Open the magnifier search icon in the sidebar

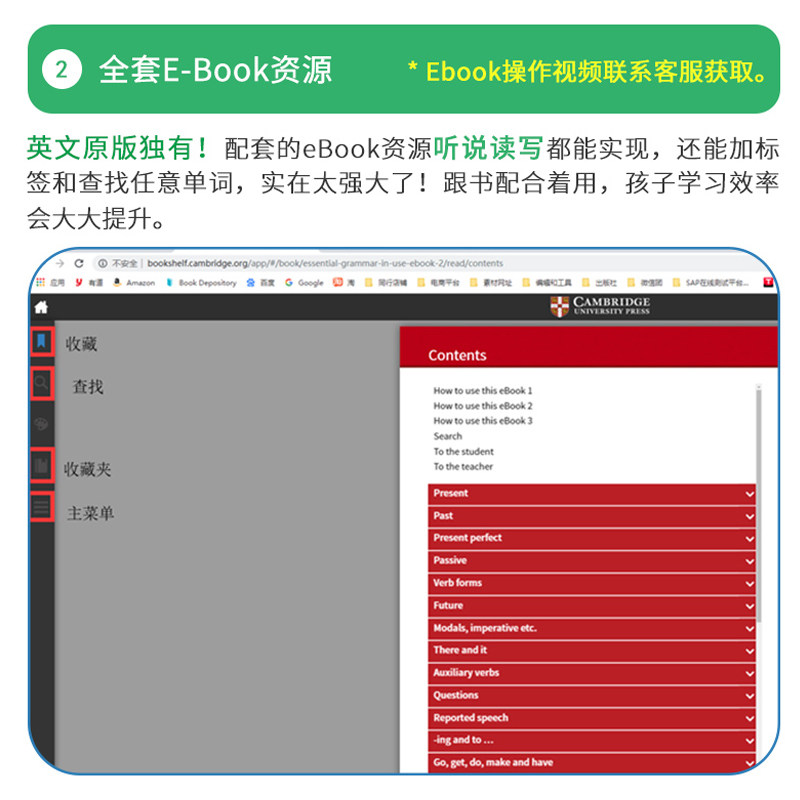click(41, 382)
